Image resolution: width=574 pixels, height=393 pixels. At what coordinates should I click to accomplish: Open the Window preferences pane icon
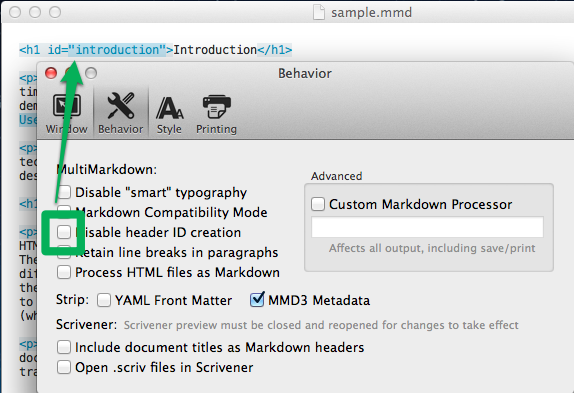point(67,105)
